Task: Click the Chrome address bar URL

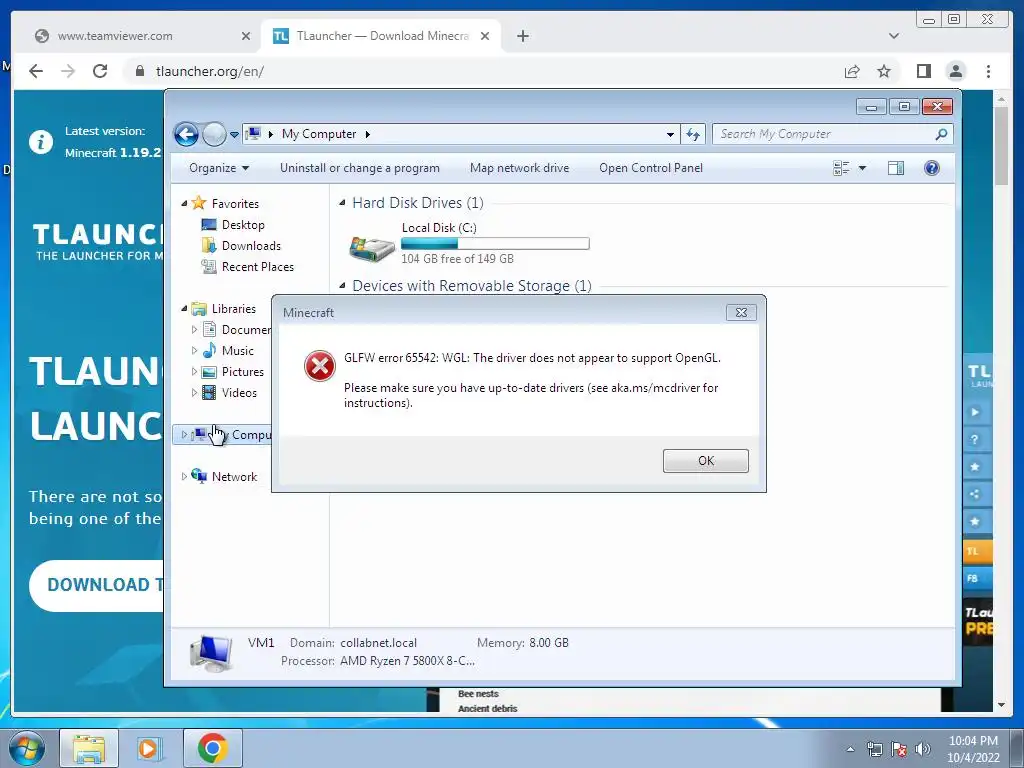Action: (x=210, y=71)
